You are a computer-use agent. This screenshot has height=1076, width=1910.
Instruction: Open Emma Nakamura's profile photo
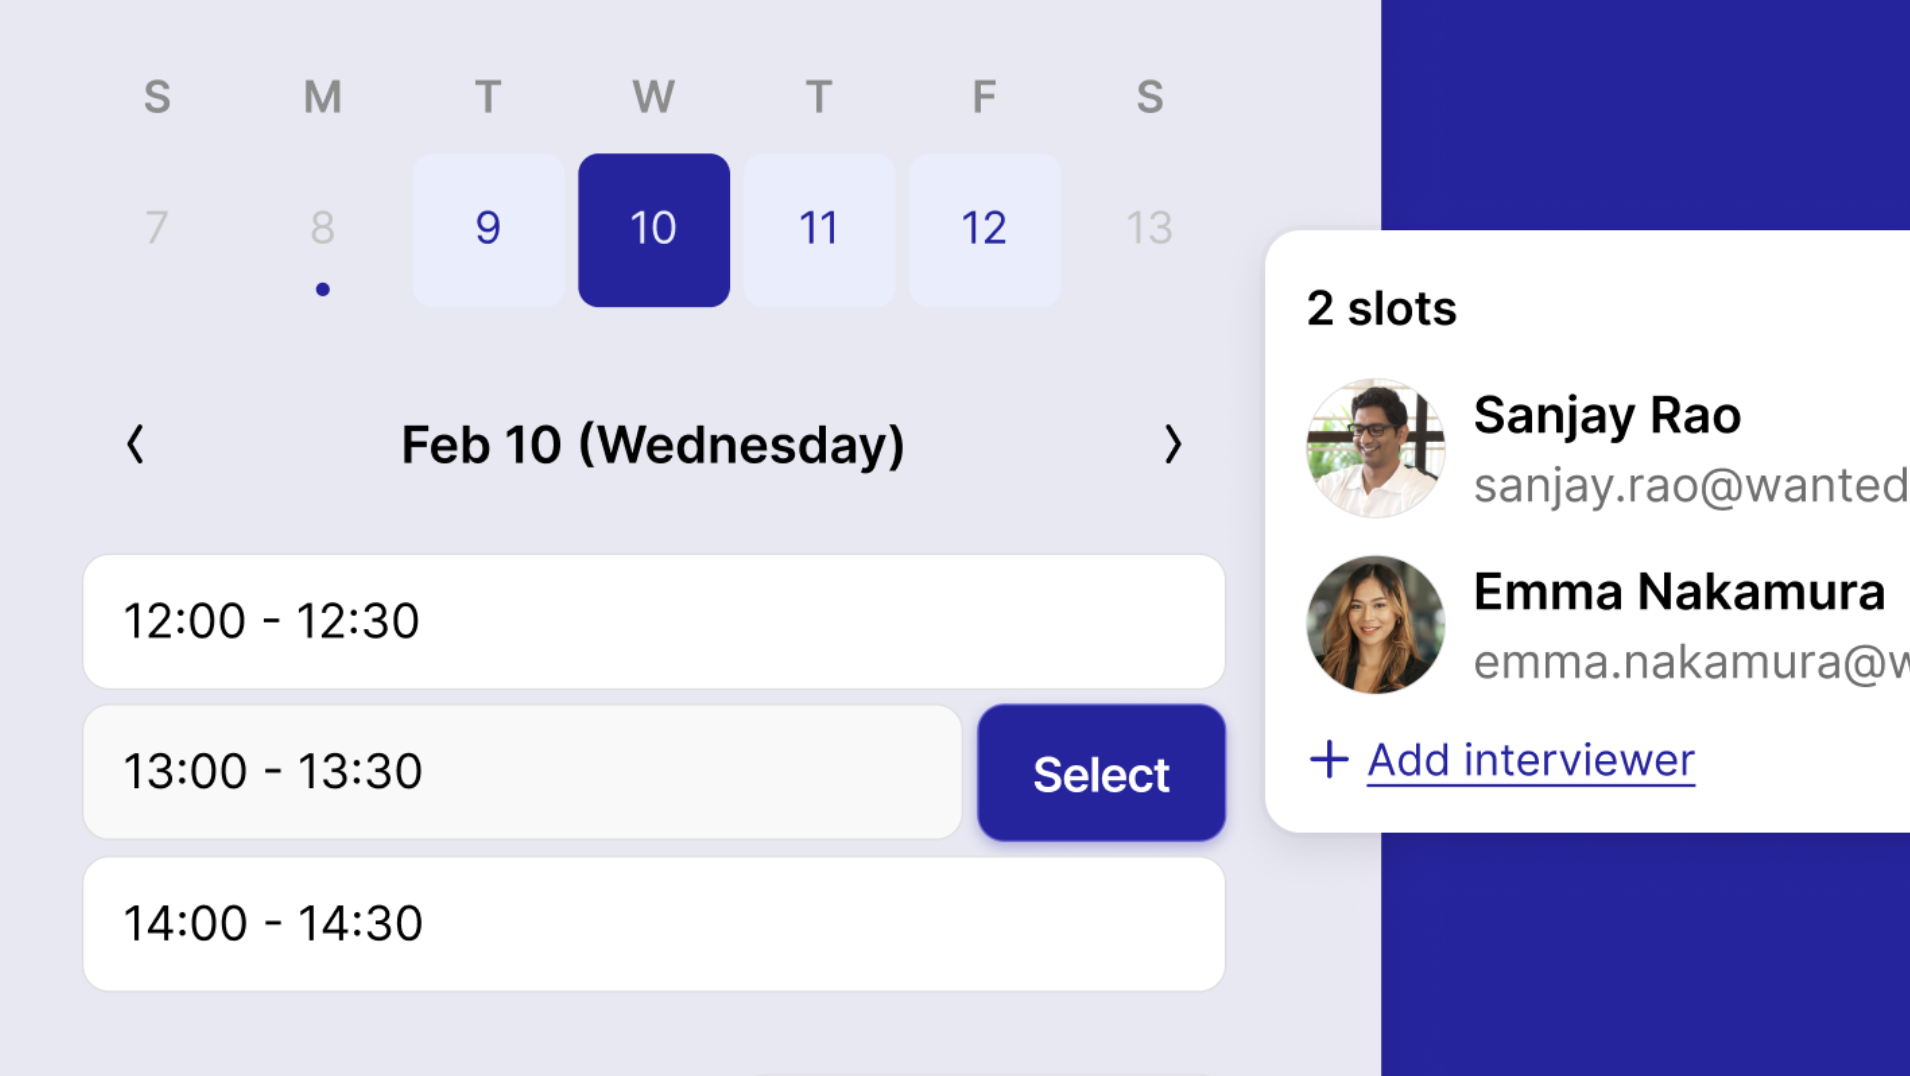(x=1375, y=625)
